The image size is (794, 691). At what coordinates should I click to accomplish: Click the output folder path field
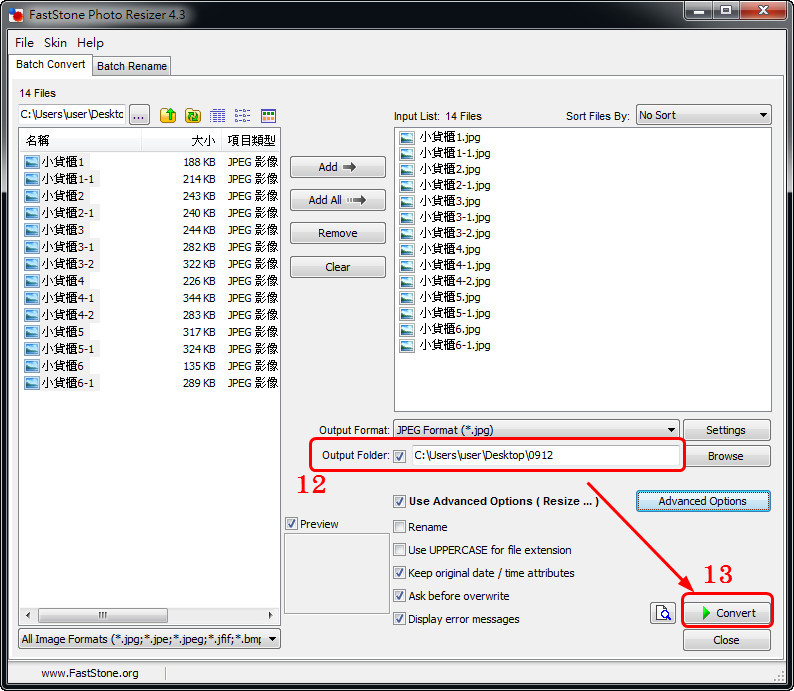545,455
